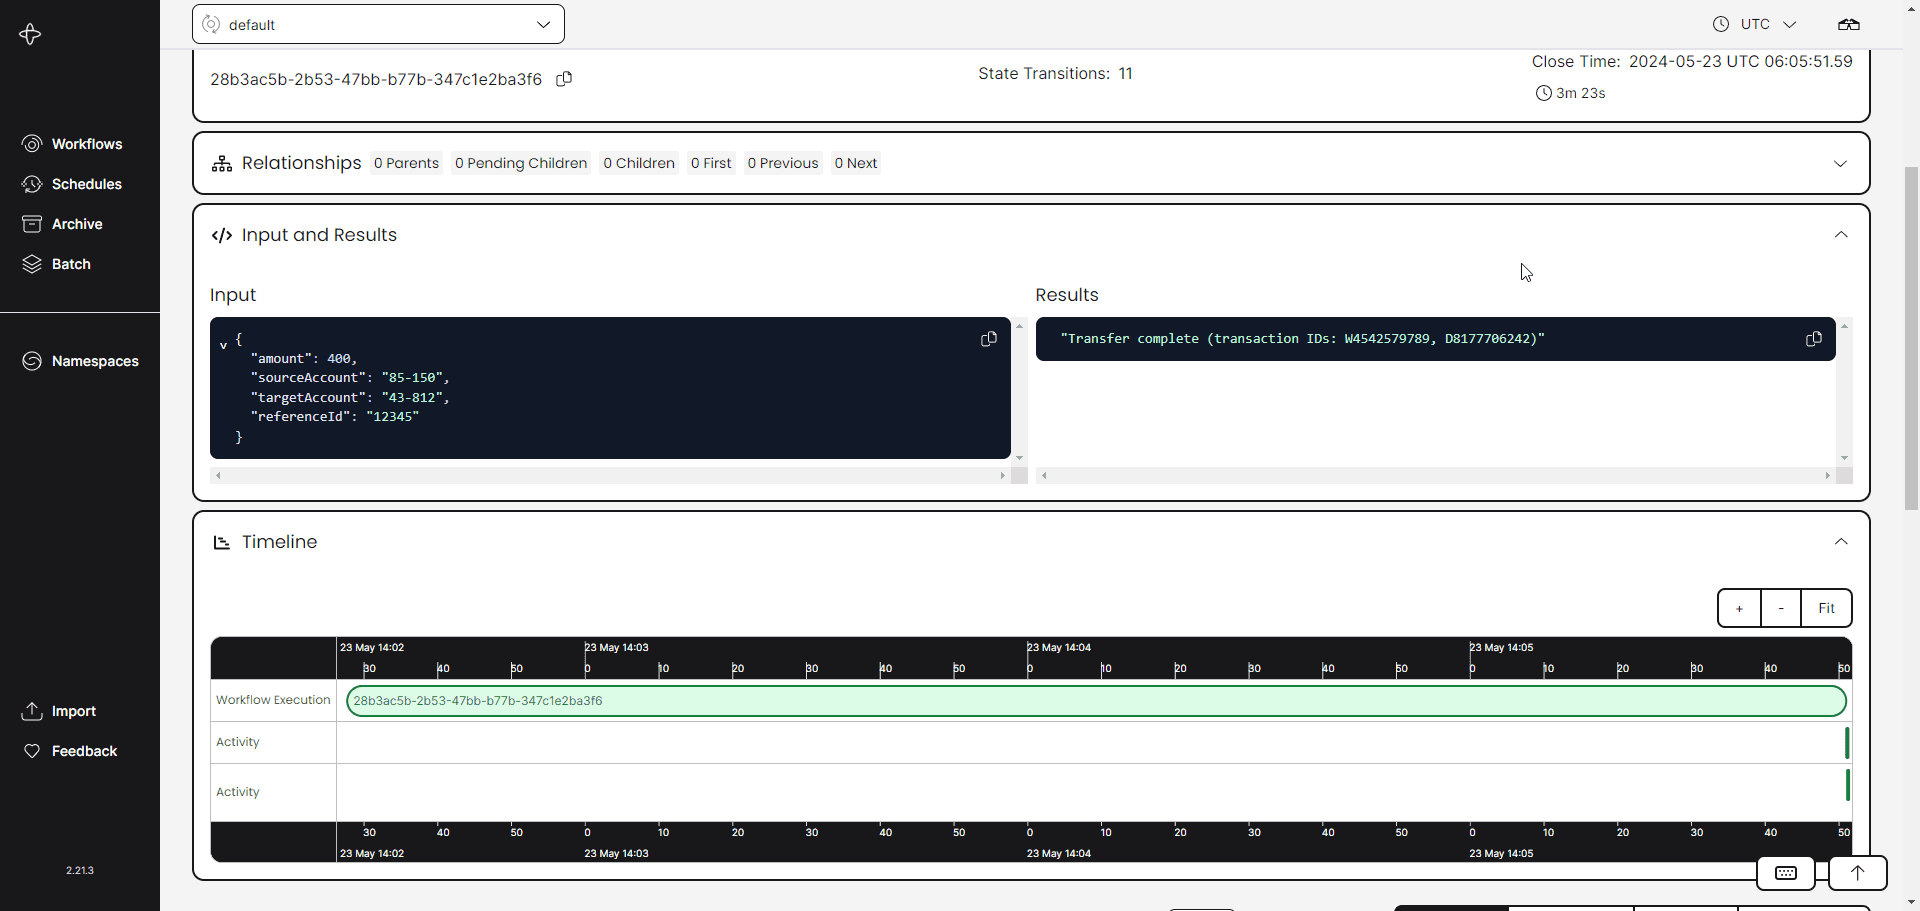Image resolution: width=1920 pixels, height=911 pixels.
Task: Click the Temporal logo icon
Action: 30,34
